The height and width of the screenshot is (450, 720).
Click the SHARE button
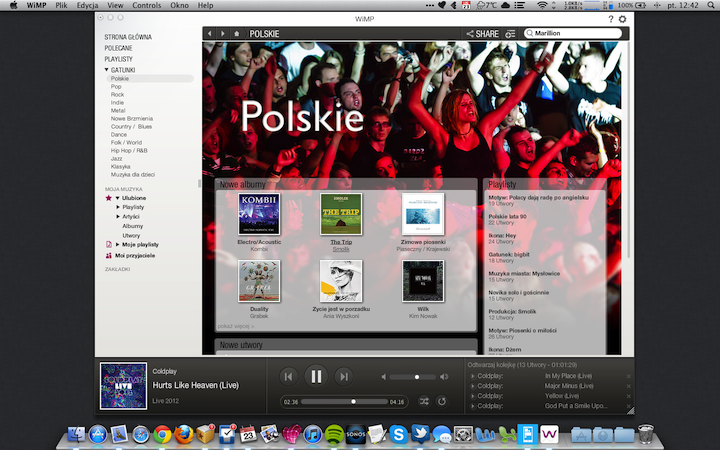coord(483,34)
